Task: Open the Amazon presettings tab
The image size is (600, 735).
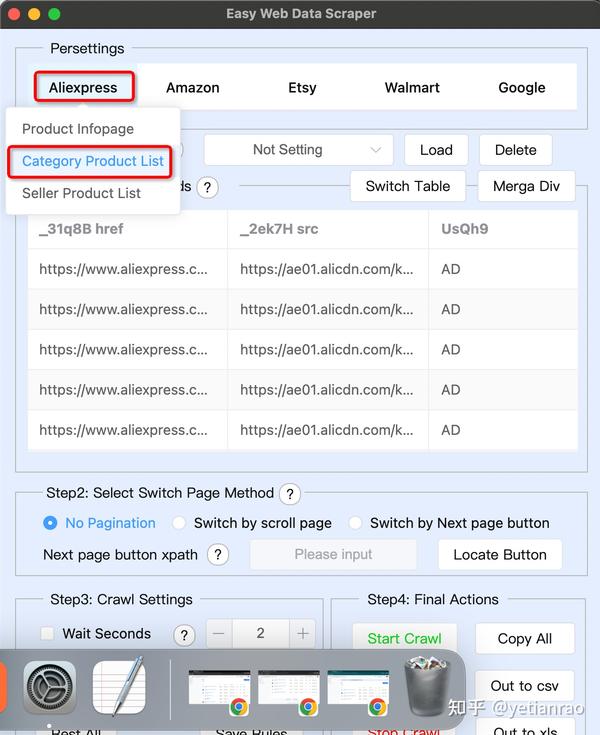Action: point(193,88)
